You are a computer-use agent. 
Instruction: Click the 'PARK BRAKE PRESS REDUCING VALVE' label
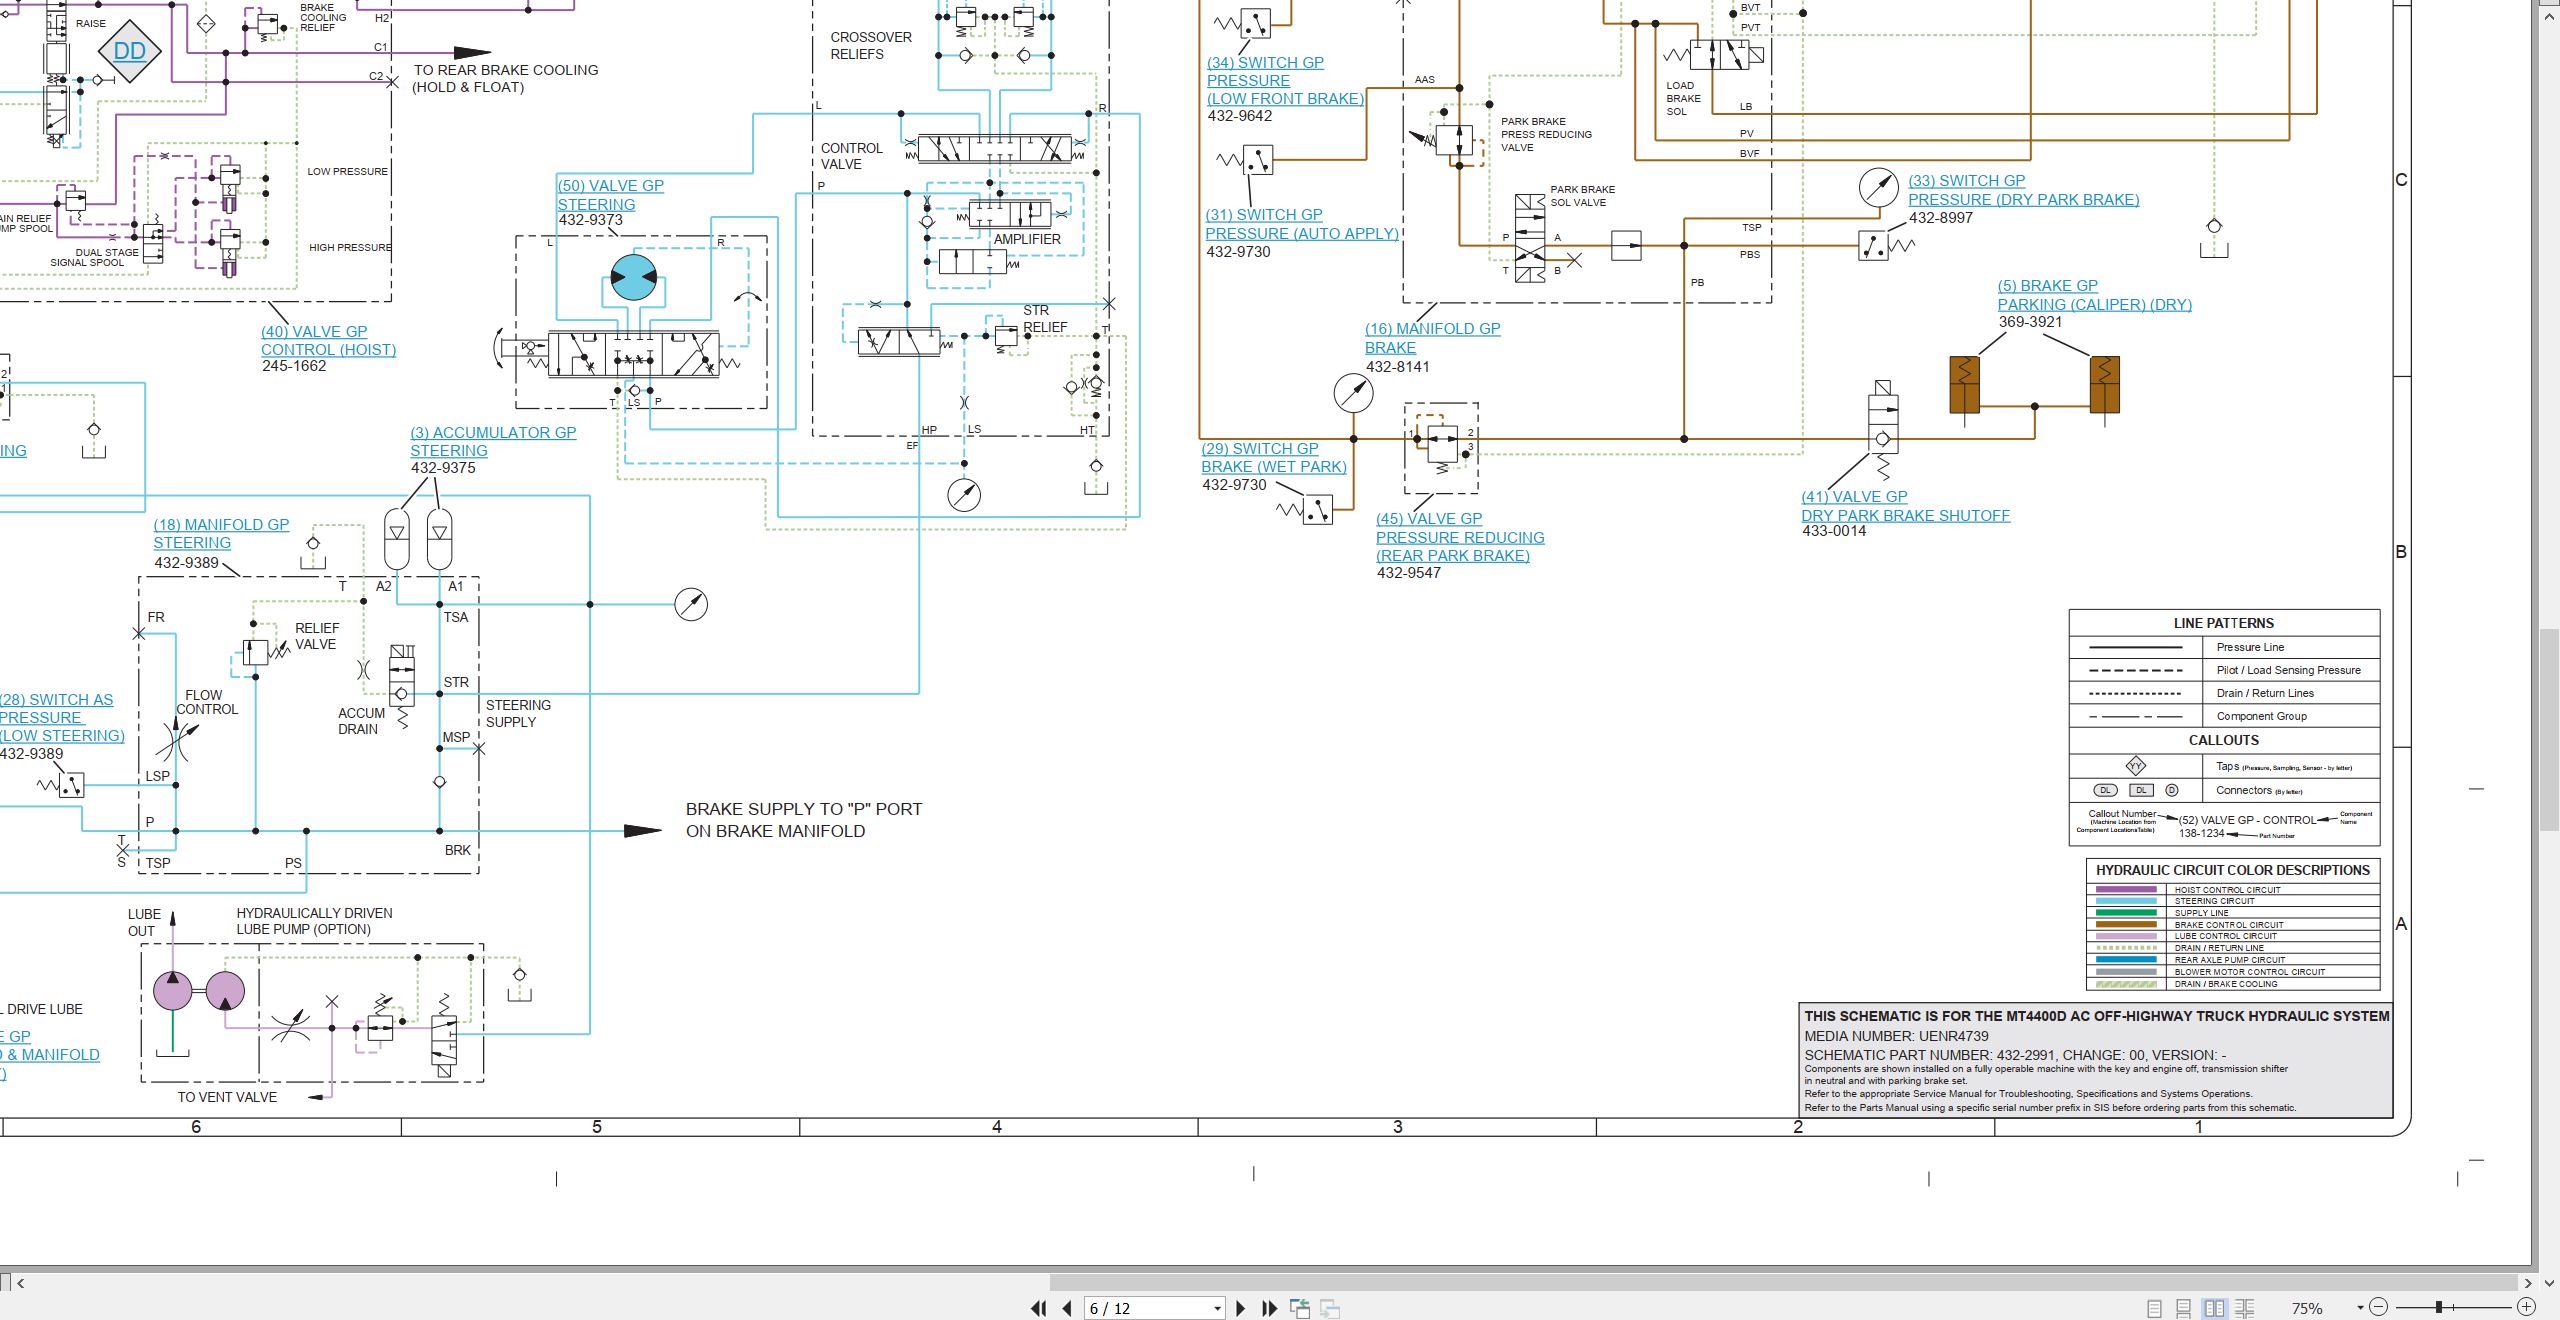(x=1546, y=134)
